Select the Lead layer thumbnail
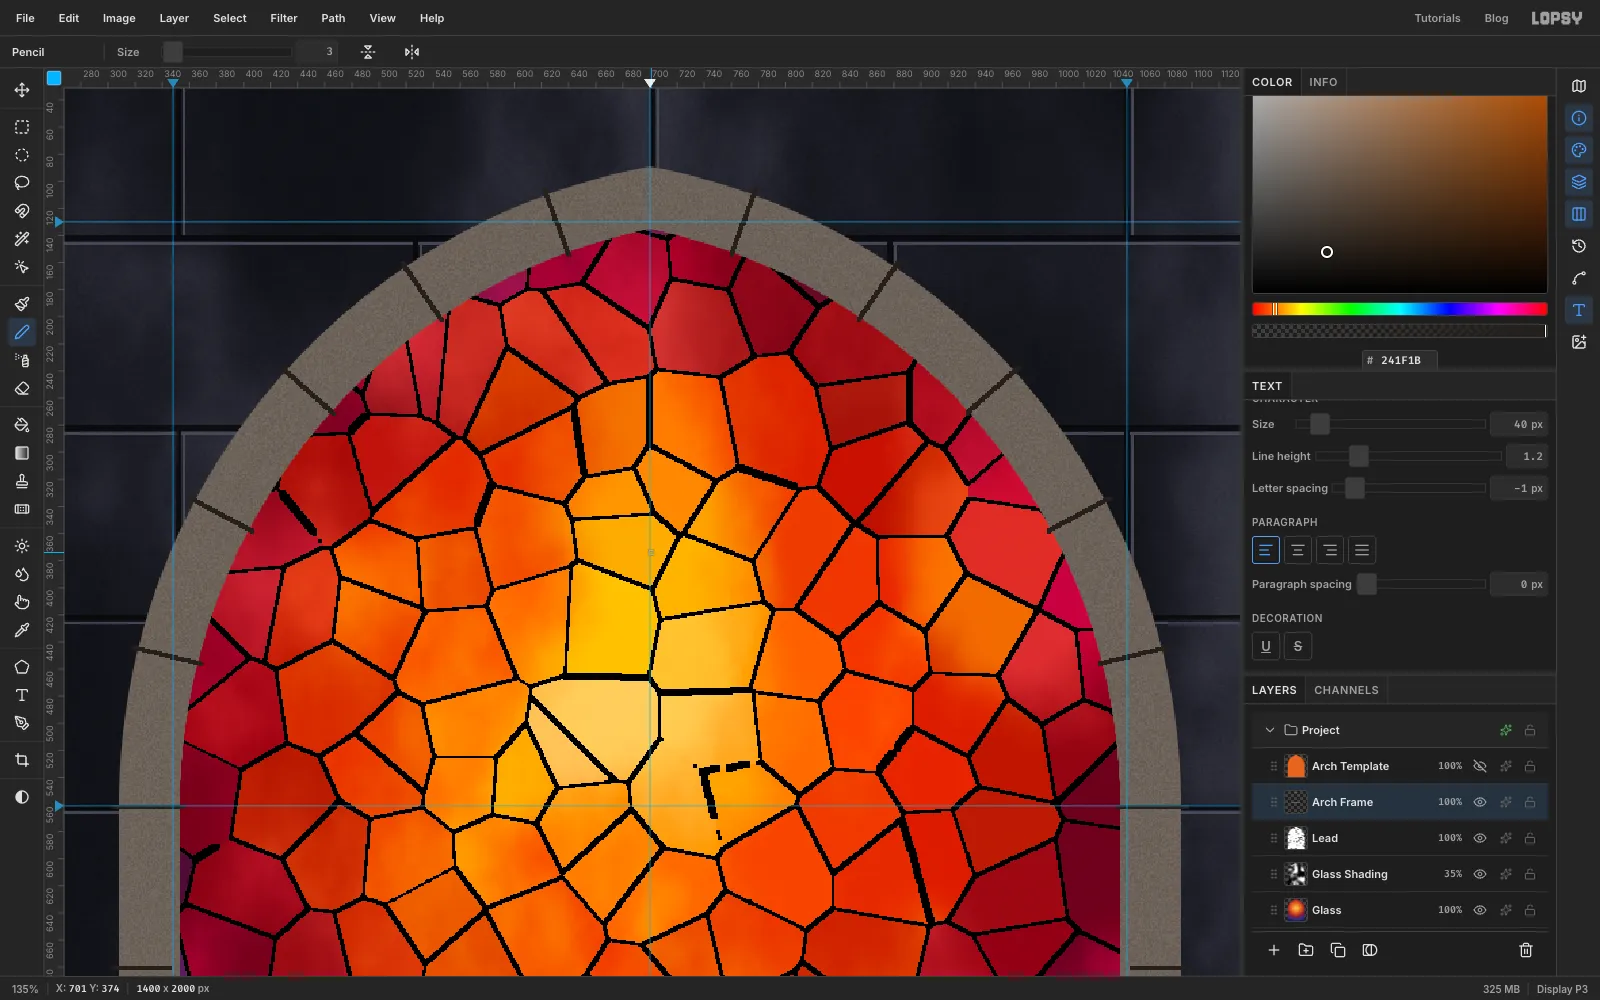 1296,838
